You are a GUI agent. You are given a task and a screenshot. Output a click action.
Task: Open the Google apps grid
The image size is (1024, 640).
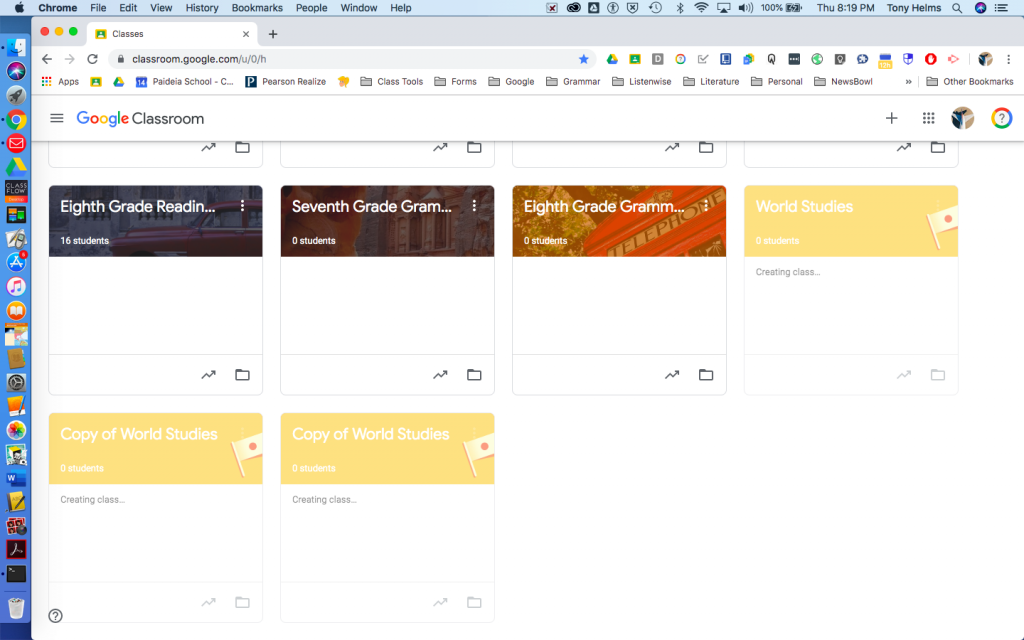[928, 118]
